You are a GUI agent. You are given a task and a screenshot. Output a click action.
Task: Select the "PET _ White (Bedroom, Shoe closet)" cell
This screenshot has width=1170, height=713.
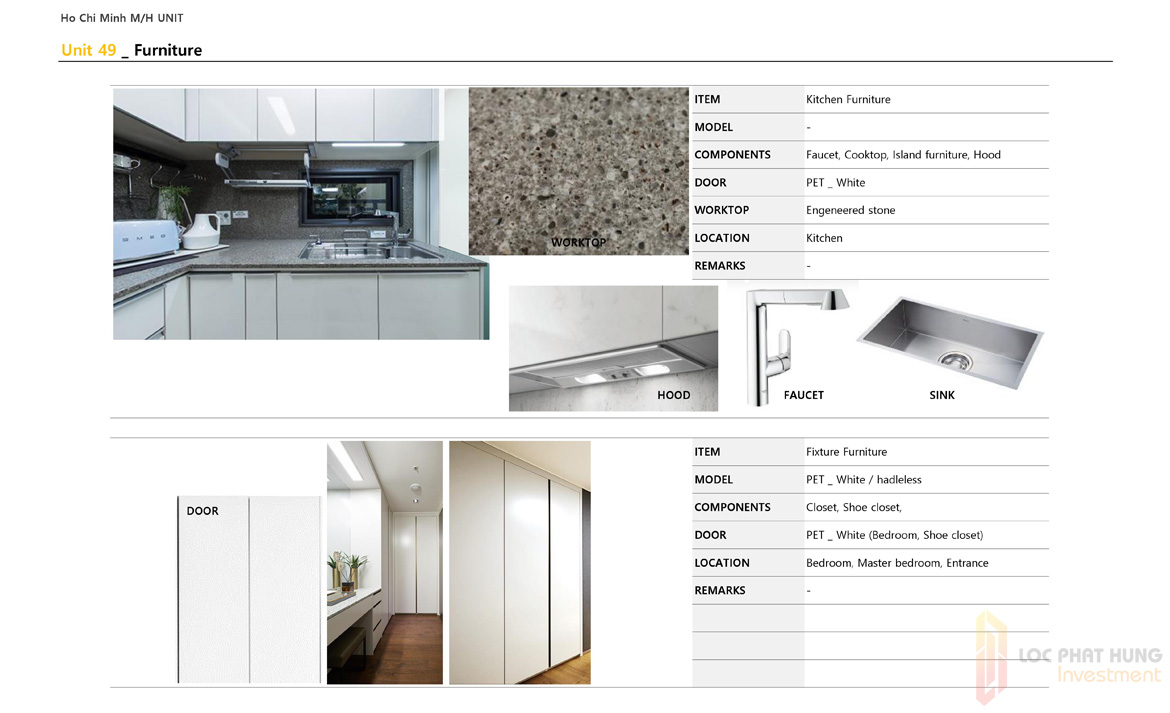coord(894,535)
